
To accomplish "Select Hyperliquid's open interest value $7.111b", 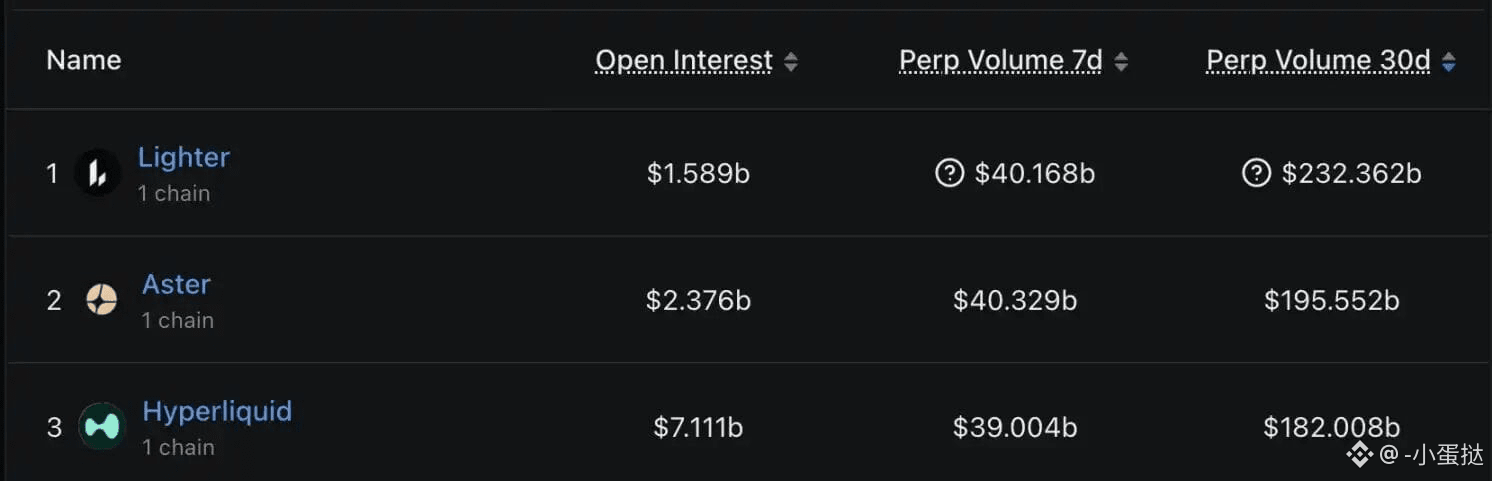I will click(698, 427).
